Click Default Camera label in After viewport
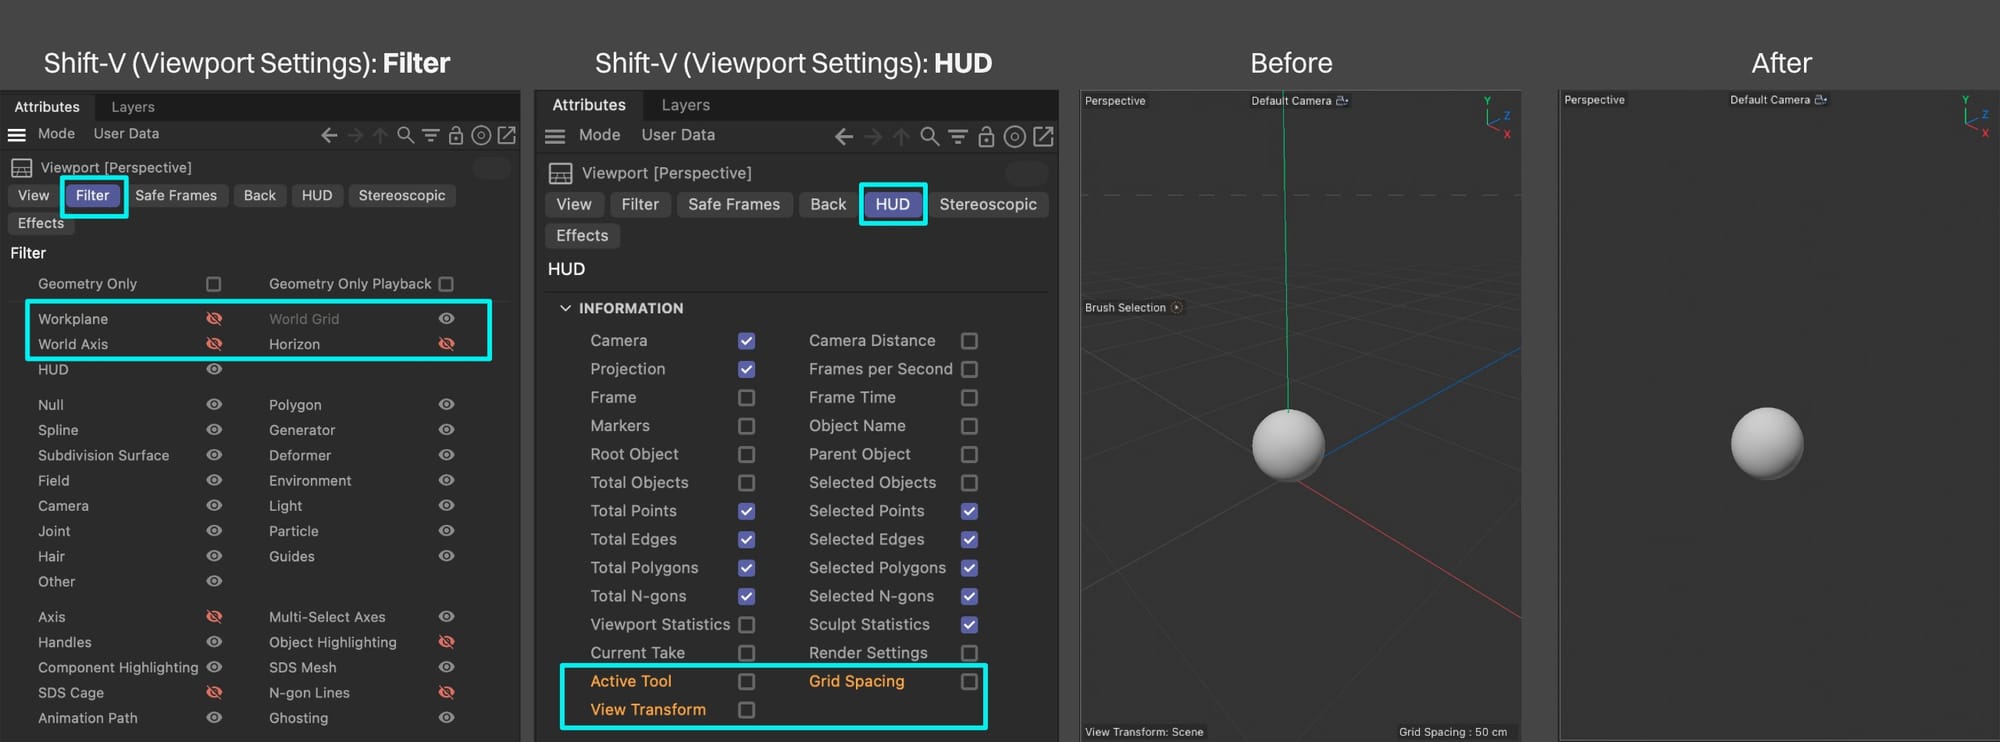The width and height of the screenshot is (2000, 742). 1770,100
